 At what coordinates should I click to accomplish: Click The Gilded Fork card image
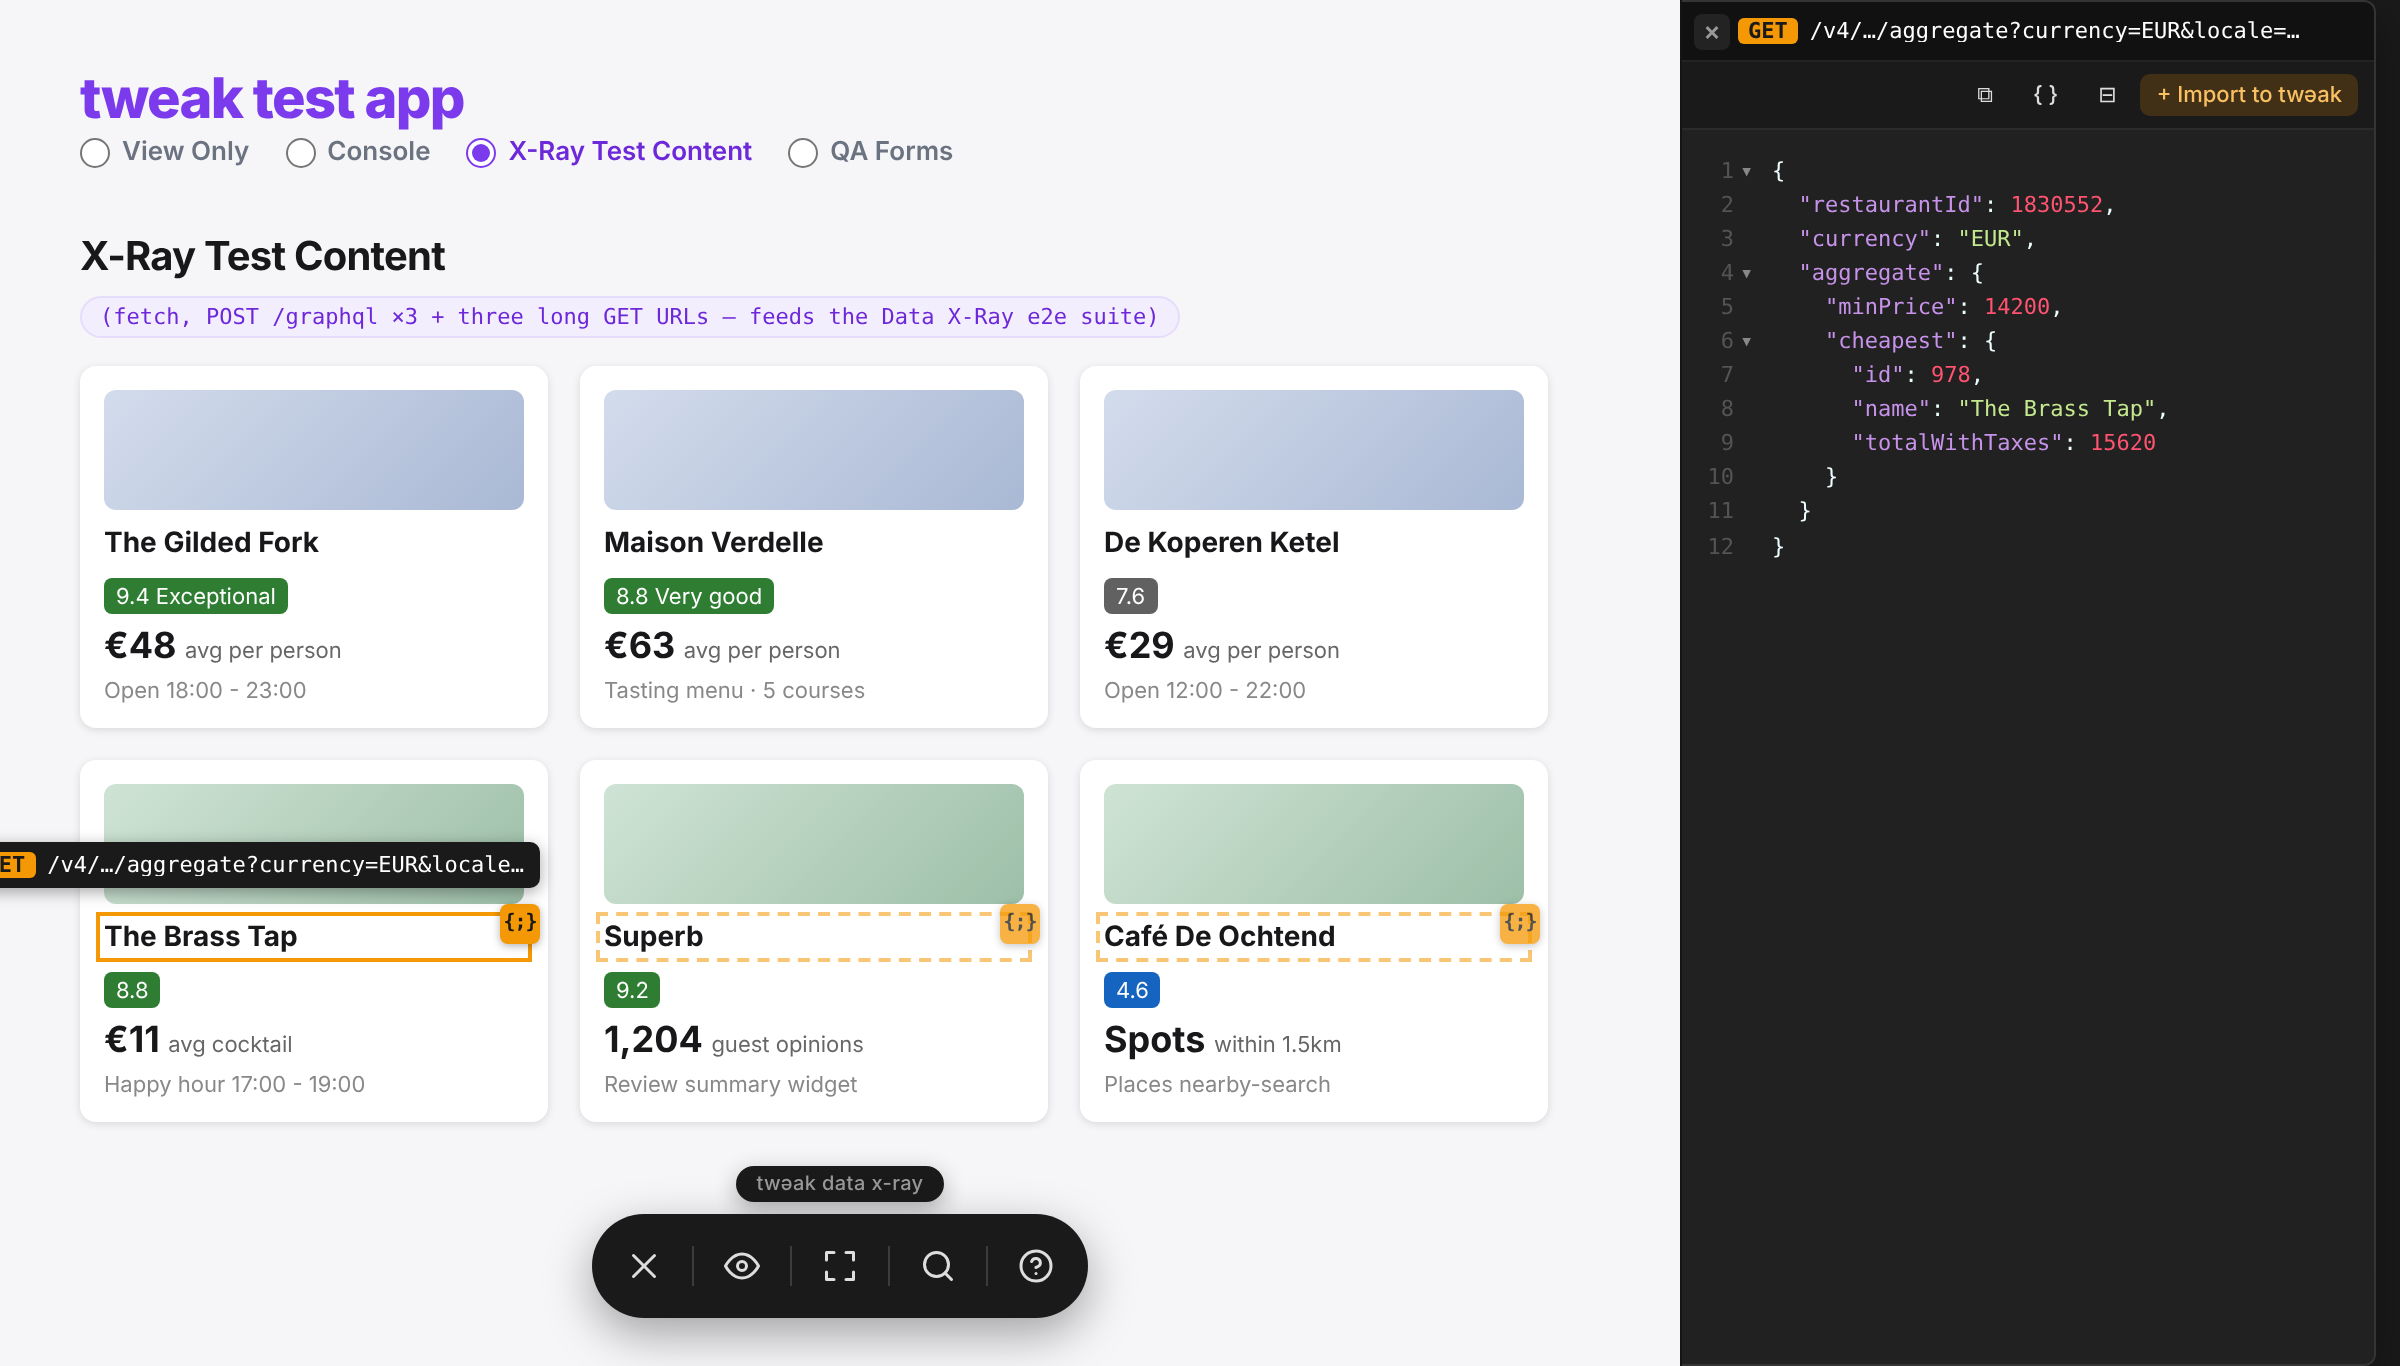coord(314,450)
